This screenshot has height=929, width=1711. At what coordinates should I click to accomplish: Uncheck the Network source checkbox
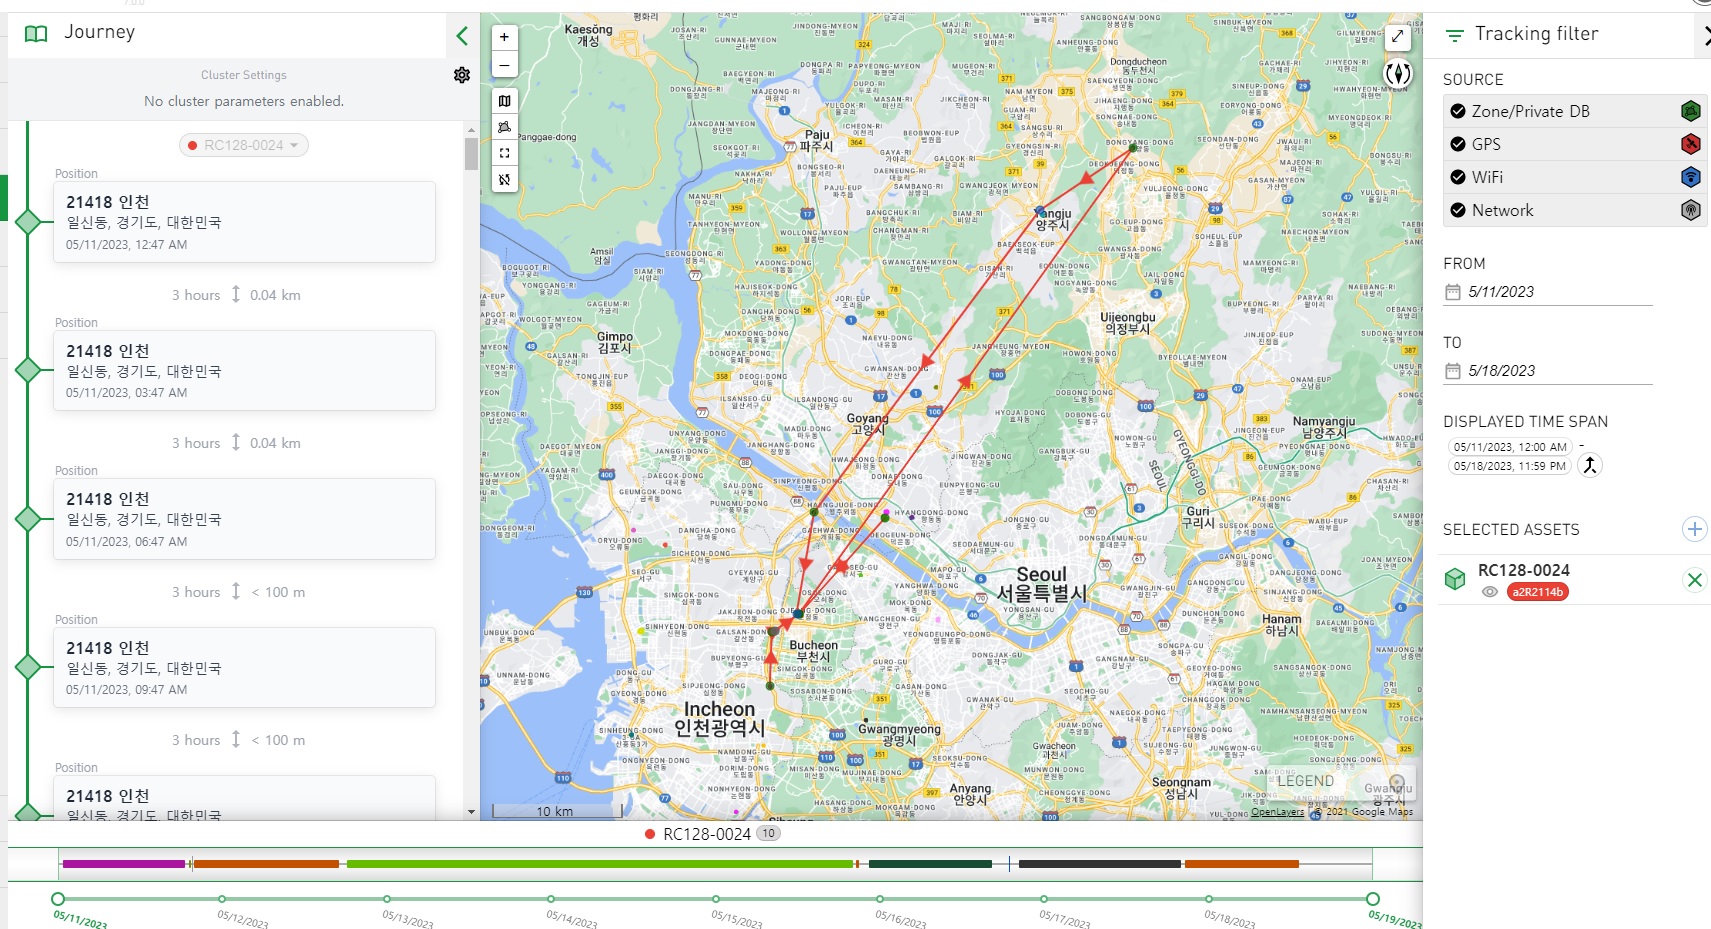click(1458, 210)
